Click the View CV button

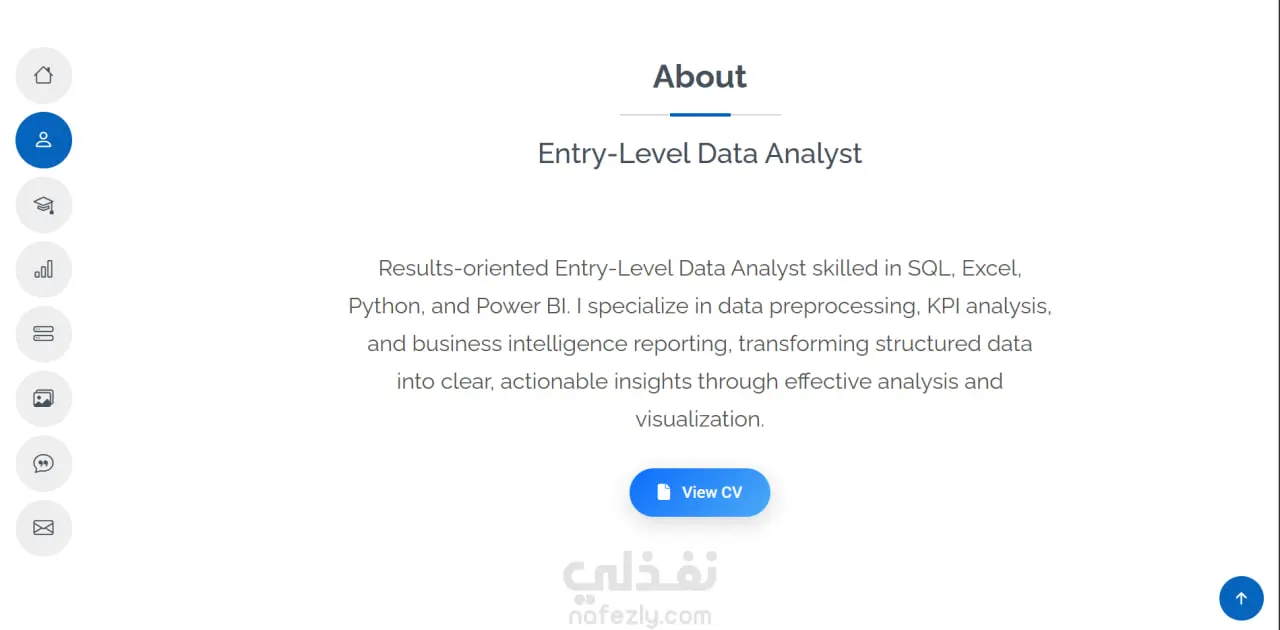pyautogui.click(x=700, y=492)
